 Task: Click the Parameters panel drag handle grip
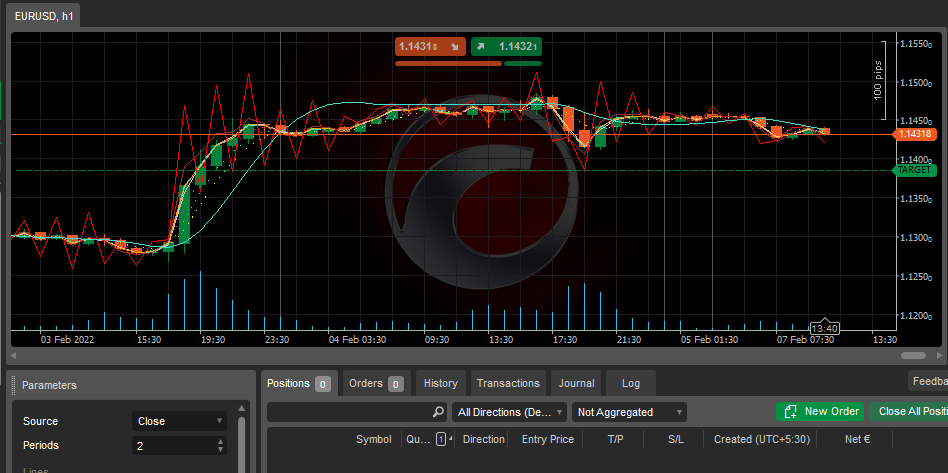[14, 385]
